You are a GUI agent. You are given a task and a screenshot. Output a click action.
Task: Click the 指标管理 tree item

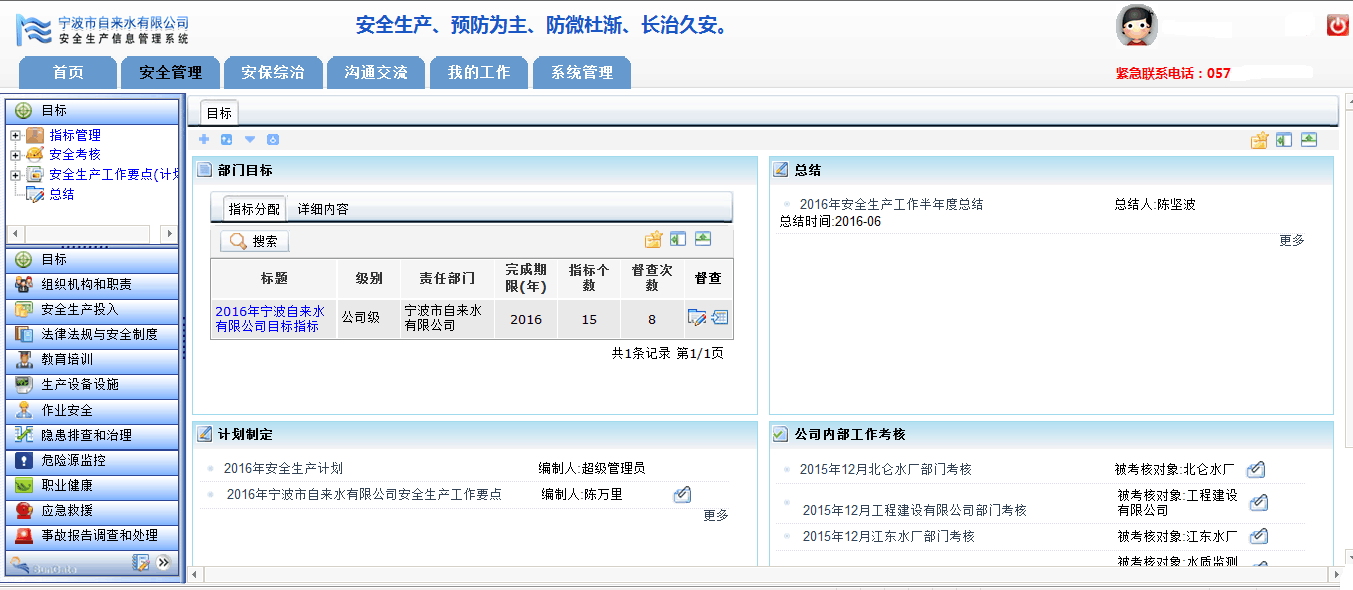pos(75,135)
